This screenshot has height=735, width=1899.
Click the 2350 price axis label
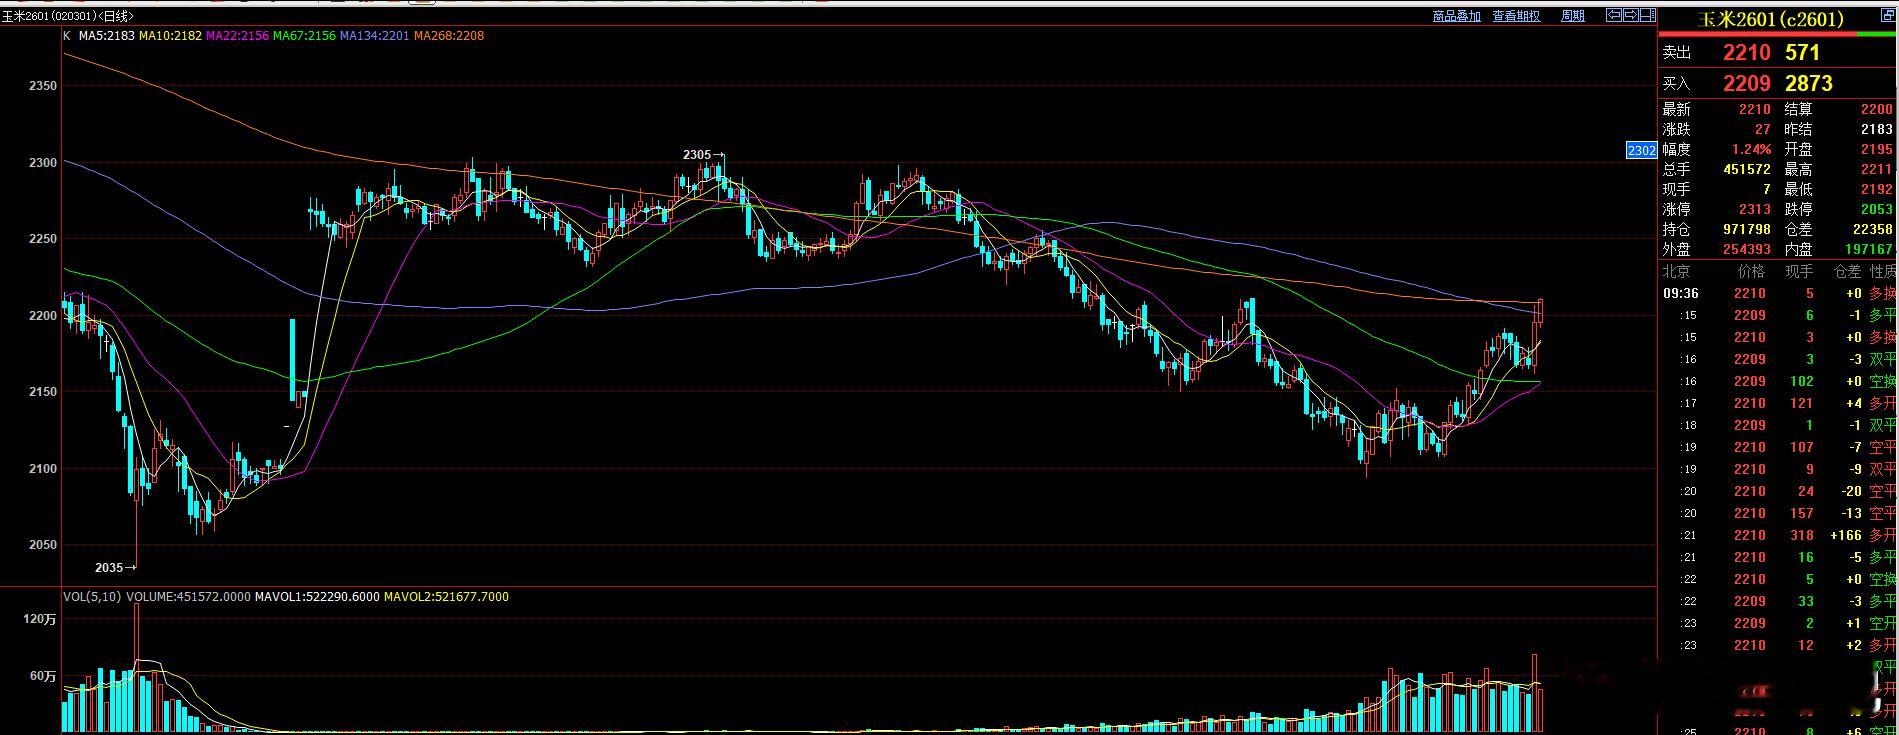pos(43,86)
